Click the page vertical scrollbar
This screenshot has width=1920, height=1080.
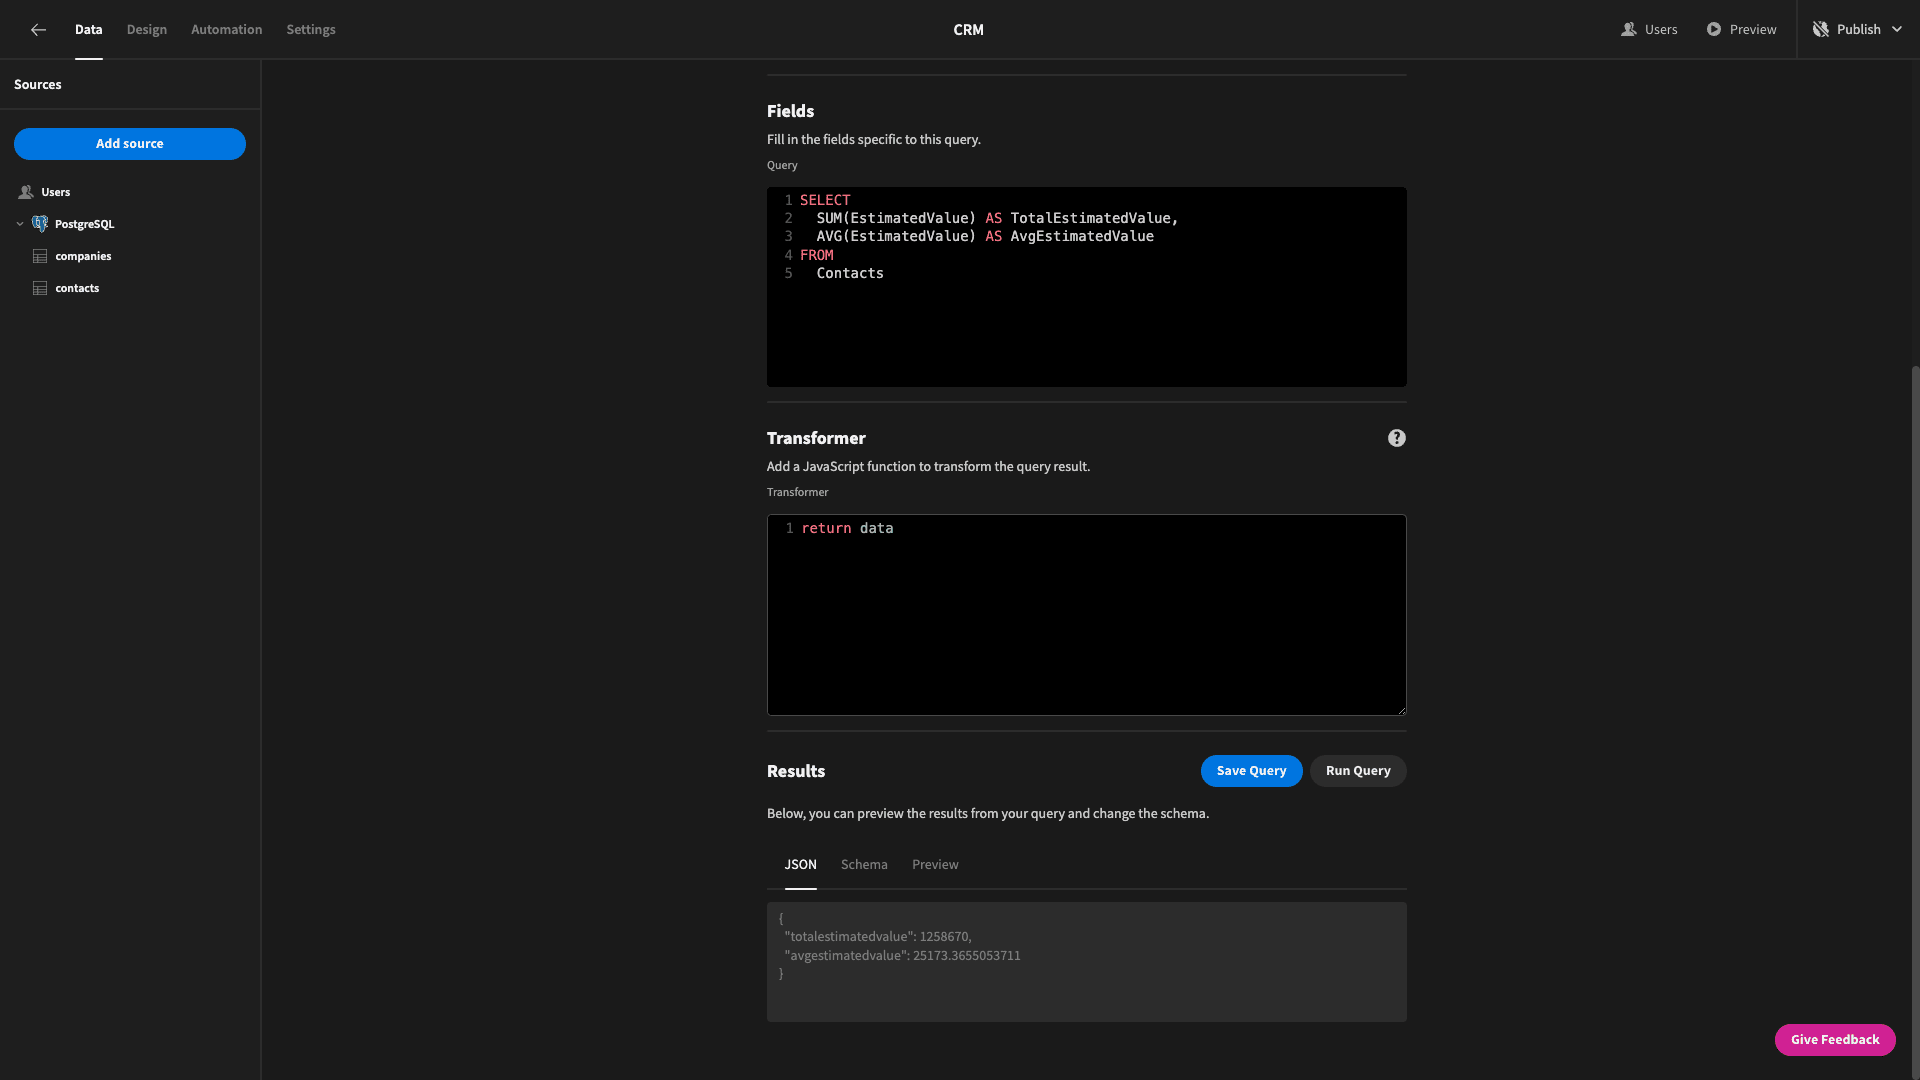pos(1915,722)
